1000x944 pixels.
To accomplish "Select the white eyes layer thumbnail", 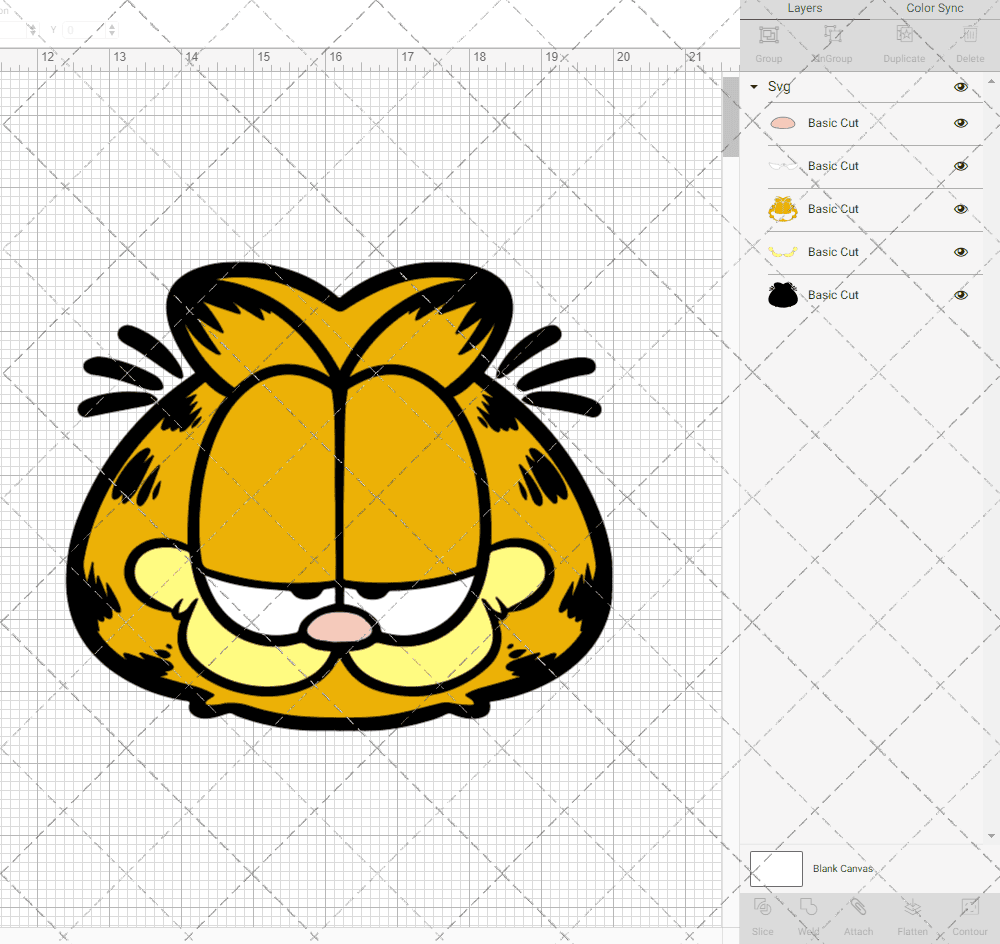I will (783, 166).
